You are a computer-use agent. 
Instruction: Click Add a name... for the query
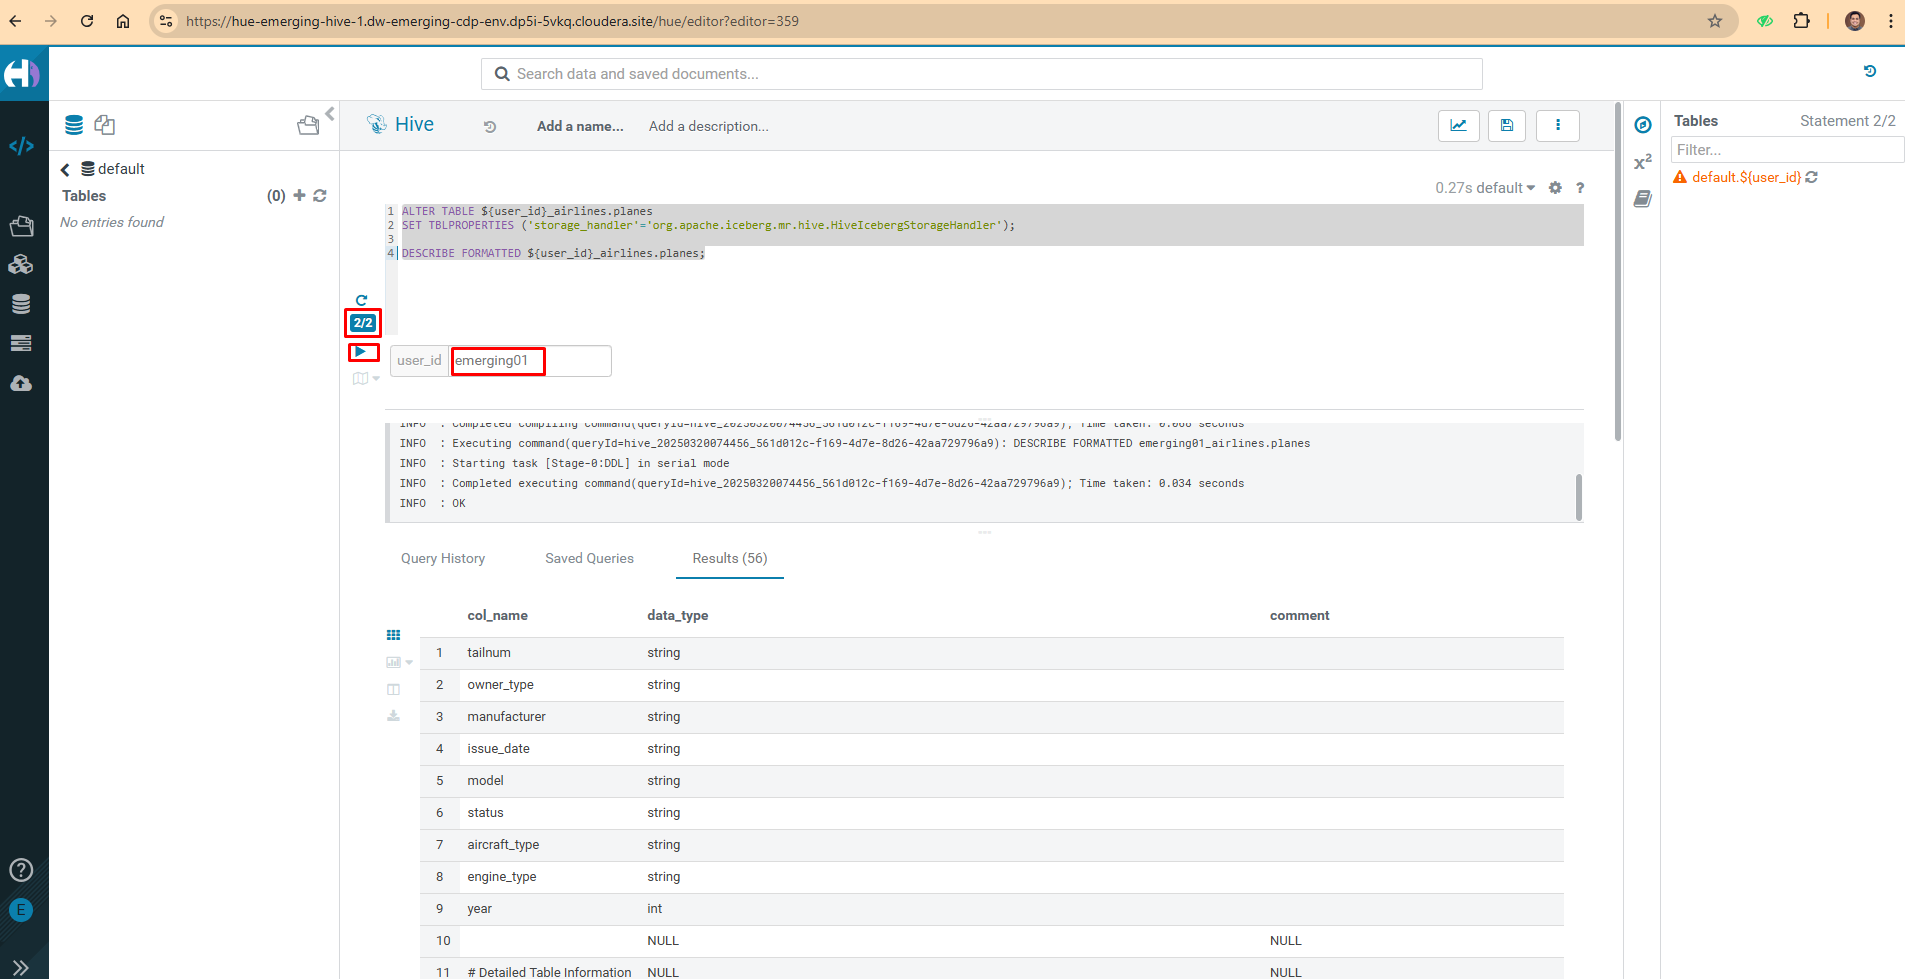[580, 127]
